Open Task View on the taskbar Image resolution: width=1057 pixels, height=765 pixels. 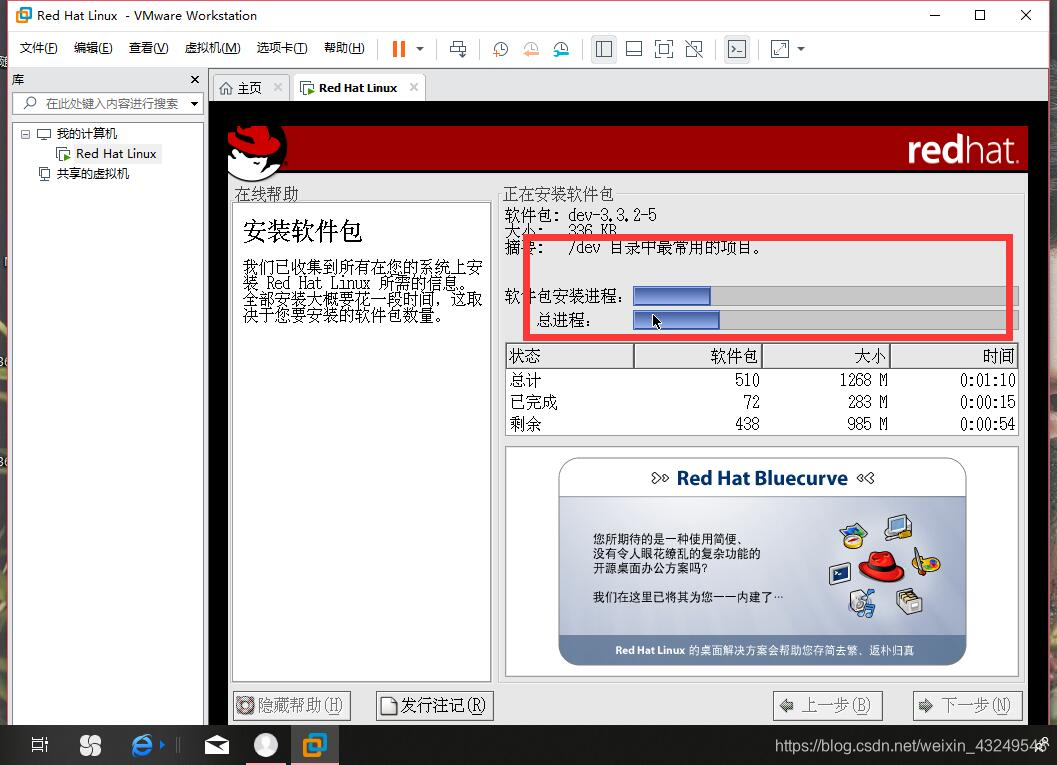click(x=40, y=745)
